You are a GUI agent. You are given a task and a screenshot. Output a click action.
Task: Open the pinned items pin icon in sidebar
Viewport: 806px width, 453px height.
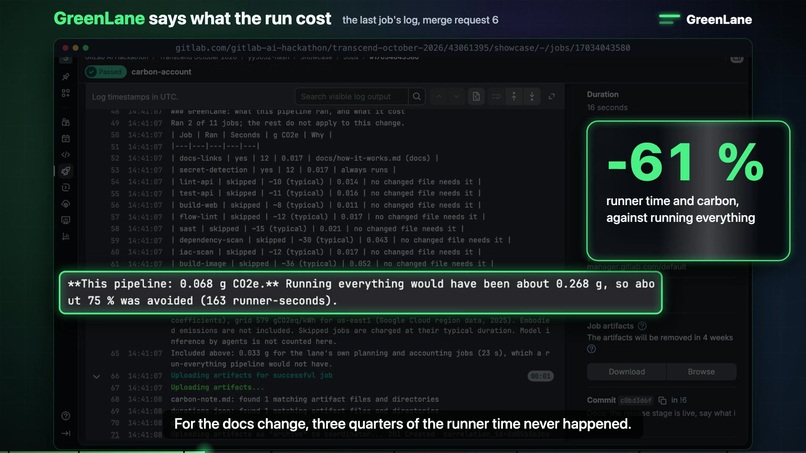point(66,77)
